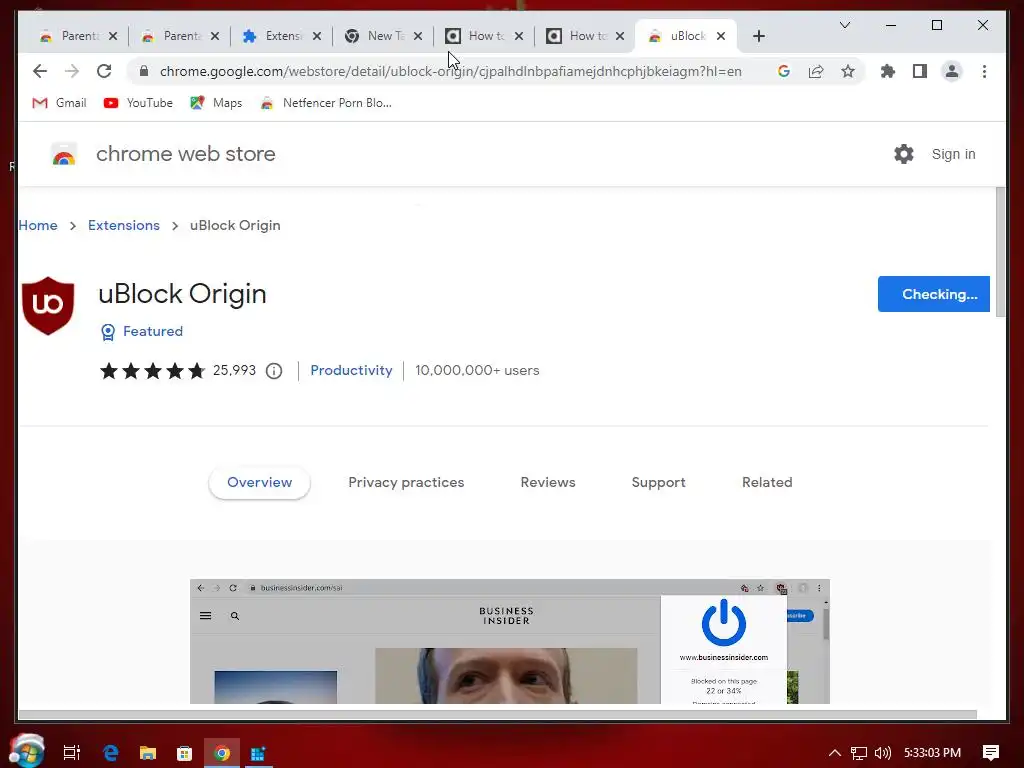Open Chrome three-dot menu
1024x768 pixels.
984,71
